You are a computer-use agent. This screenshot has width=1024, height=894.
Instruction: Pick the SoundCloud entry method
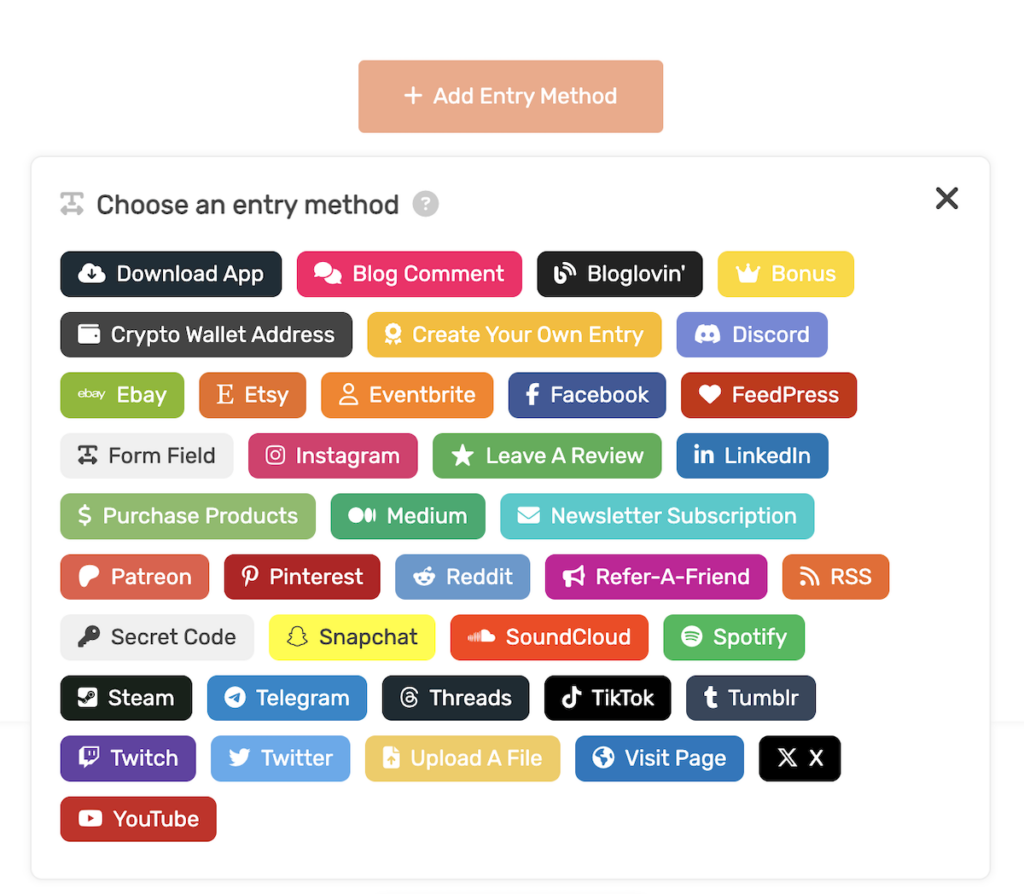(x=549, y=637)
